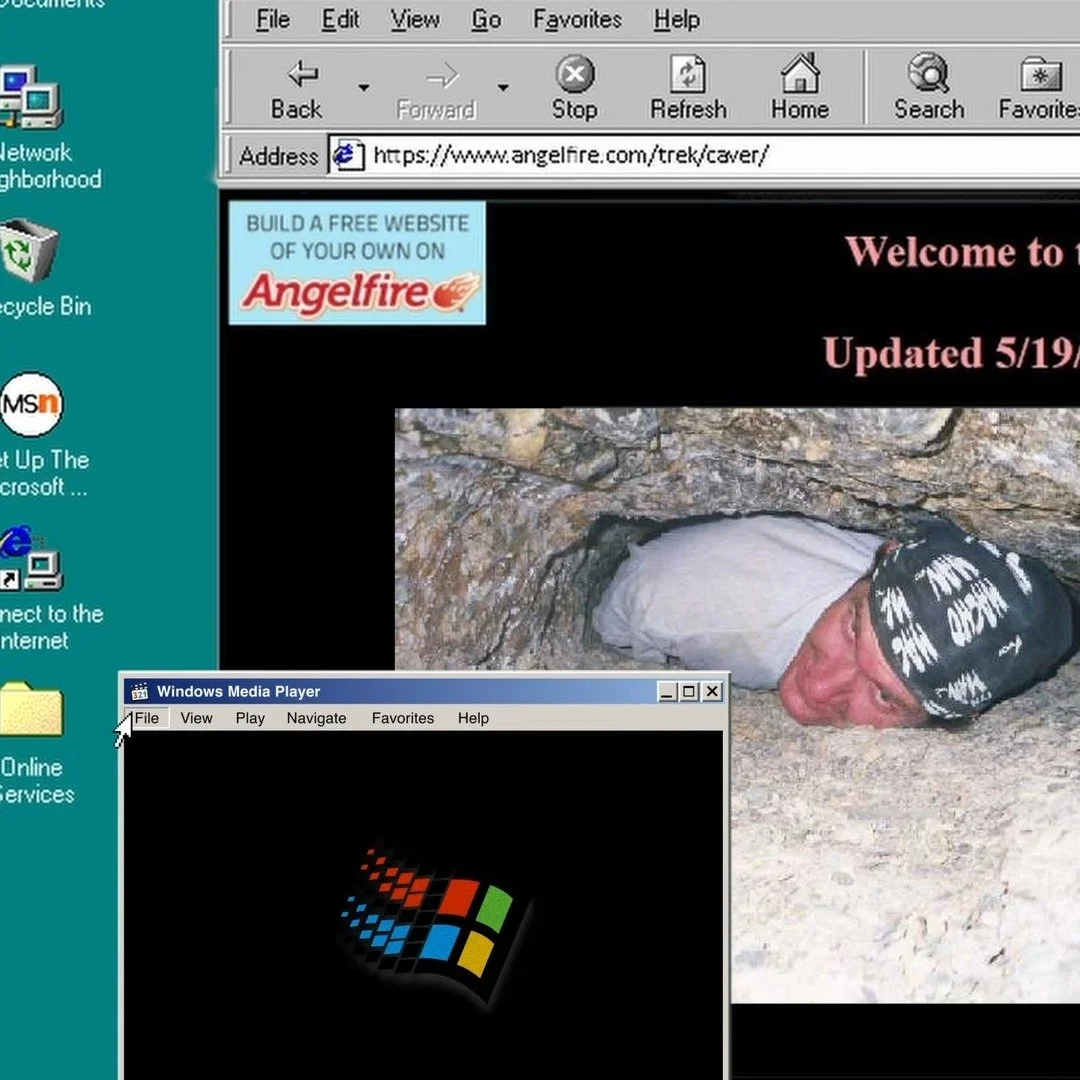Viewport: 1080px width, 1080px height.
Task: Open the browser Edit menu
Action: point(340,19)
